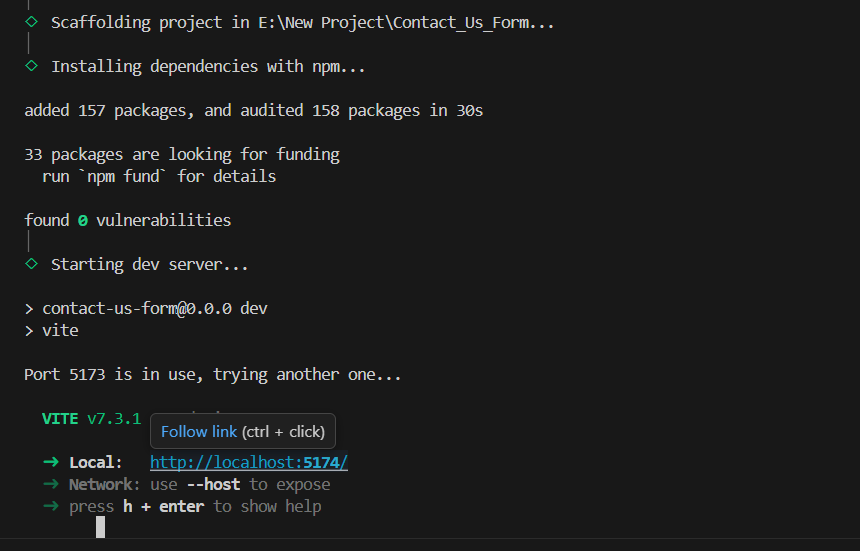860x551 pixels.
Task: Click the diamond marker beside Scaffolding project
Action: click(x=31, y=21)
